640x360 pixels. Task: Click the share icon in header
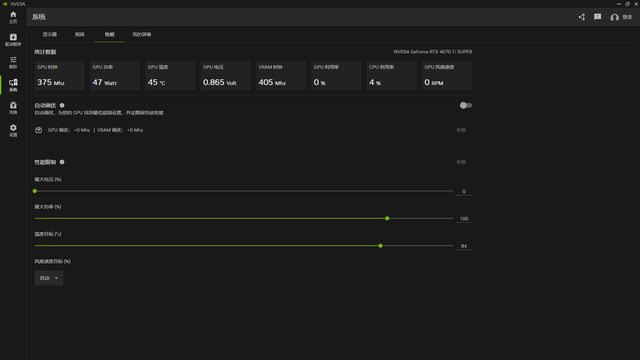582,17
